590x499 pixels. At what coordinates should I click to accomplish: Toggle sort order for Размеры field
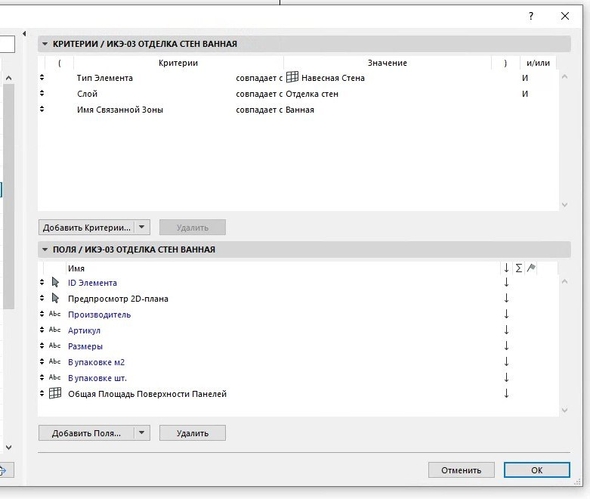pyautogui.click(x=506, y=346)
